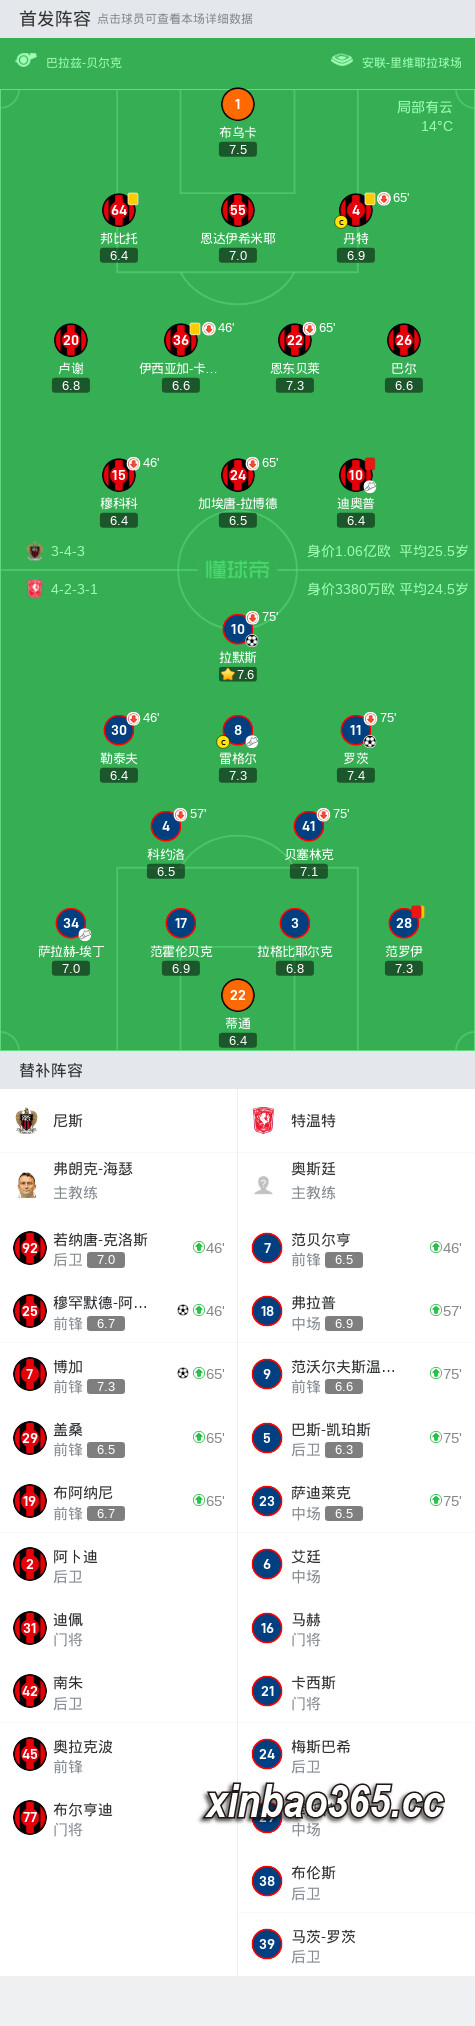This screenshot has height=2026, width=475.
Task: Click the 尼斯 team crest in substitutes
Action: click(x=27, y=1120)
